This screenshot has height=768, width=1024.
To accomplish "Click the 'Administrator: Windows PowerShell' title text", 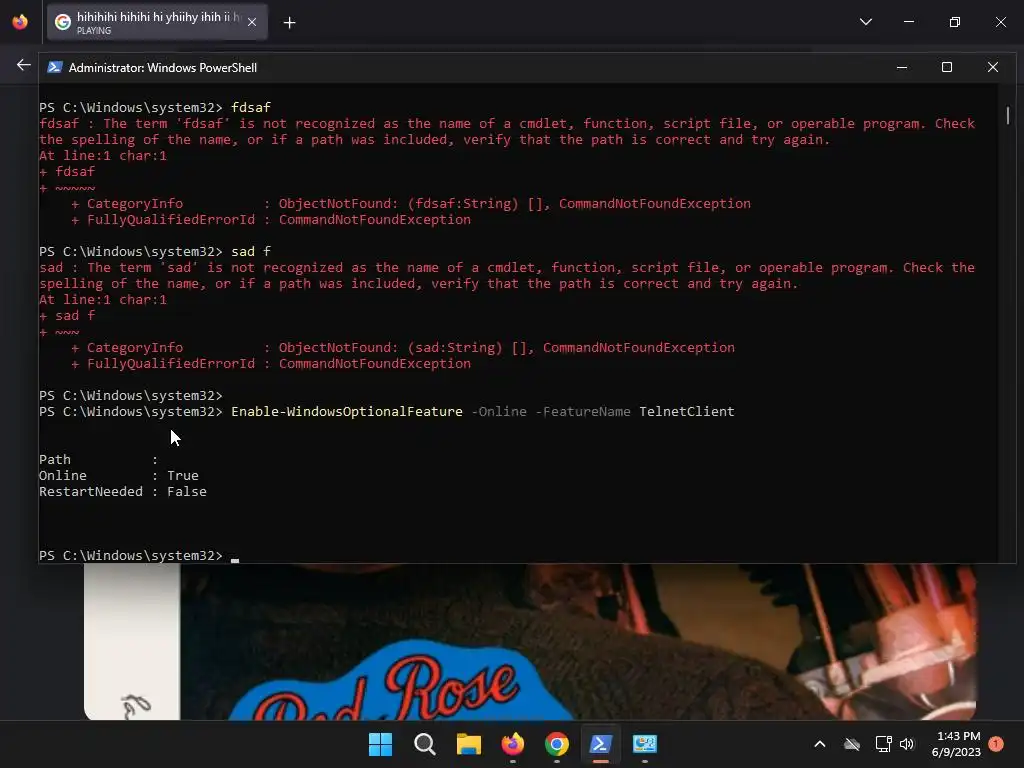I will [x=163, y=68].
